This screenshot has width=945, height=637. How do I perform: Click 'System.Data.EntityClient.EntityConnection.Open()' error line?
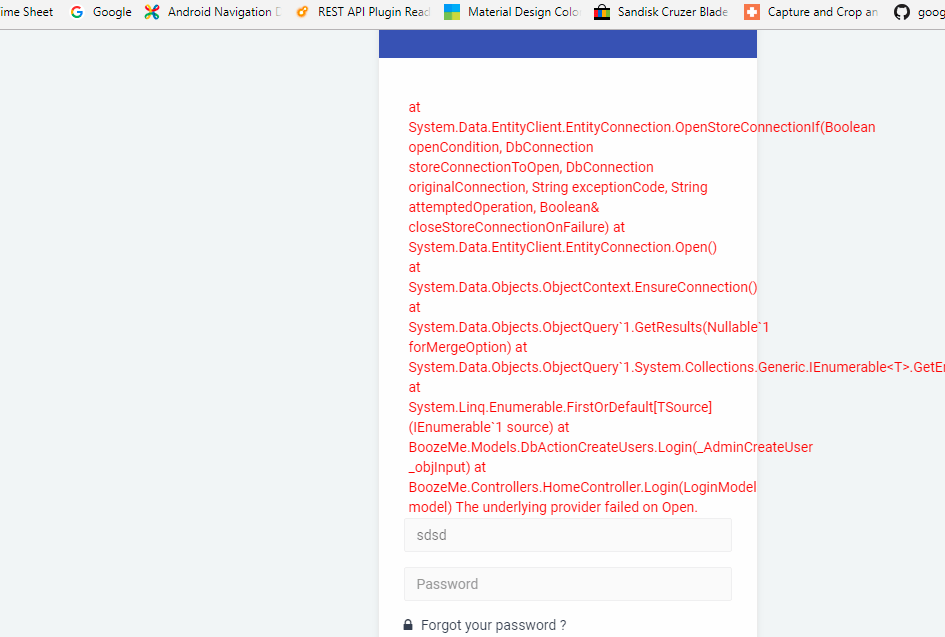[x=563, y=247]
